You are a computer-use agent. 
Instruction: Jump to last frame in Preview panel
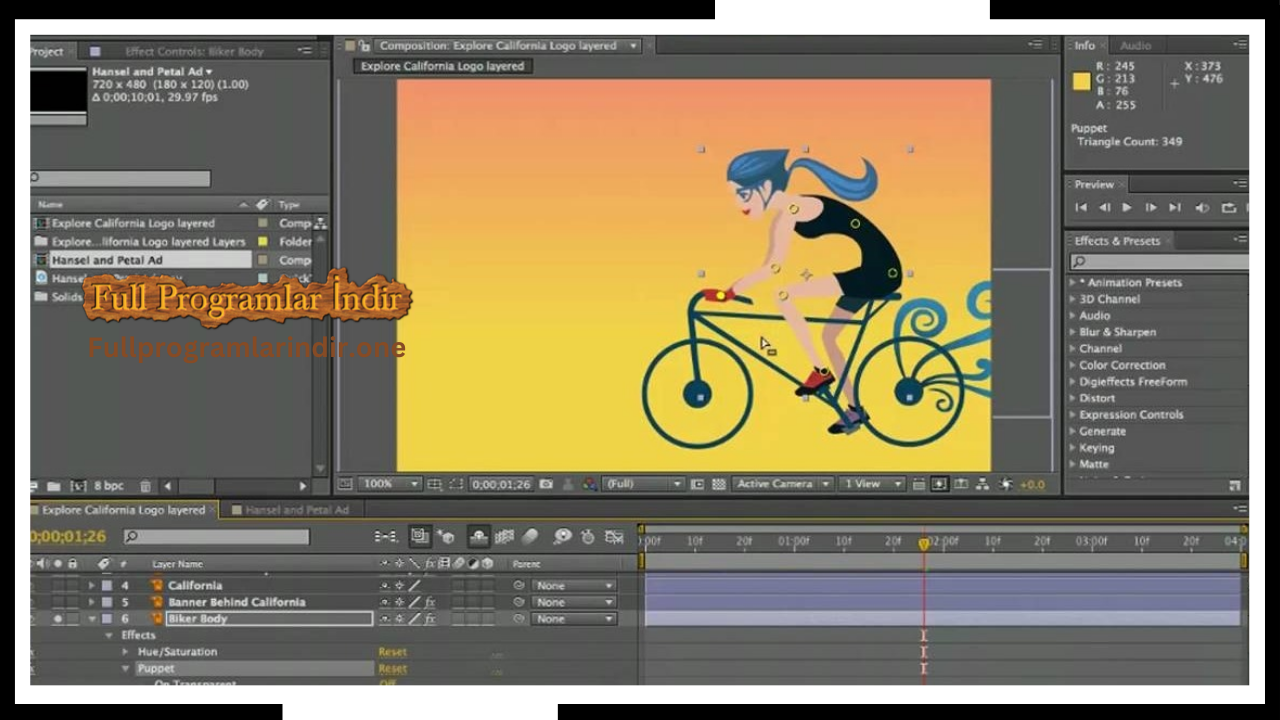[1174, 208]
